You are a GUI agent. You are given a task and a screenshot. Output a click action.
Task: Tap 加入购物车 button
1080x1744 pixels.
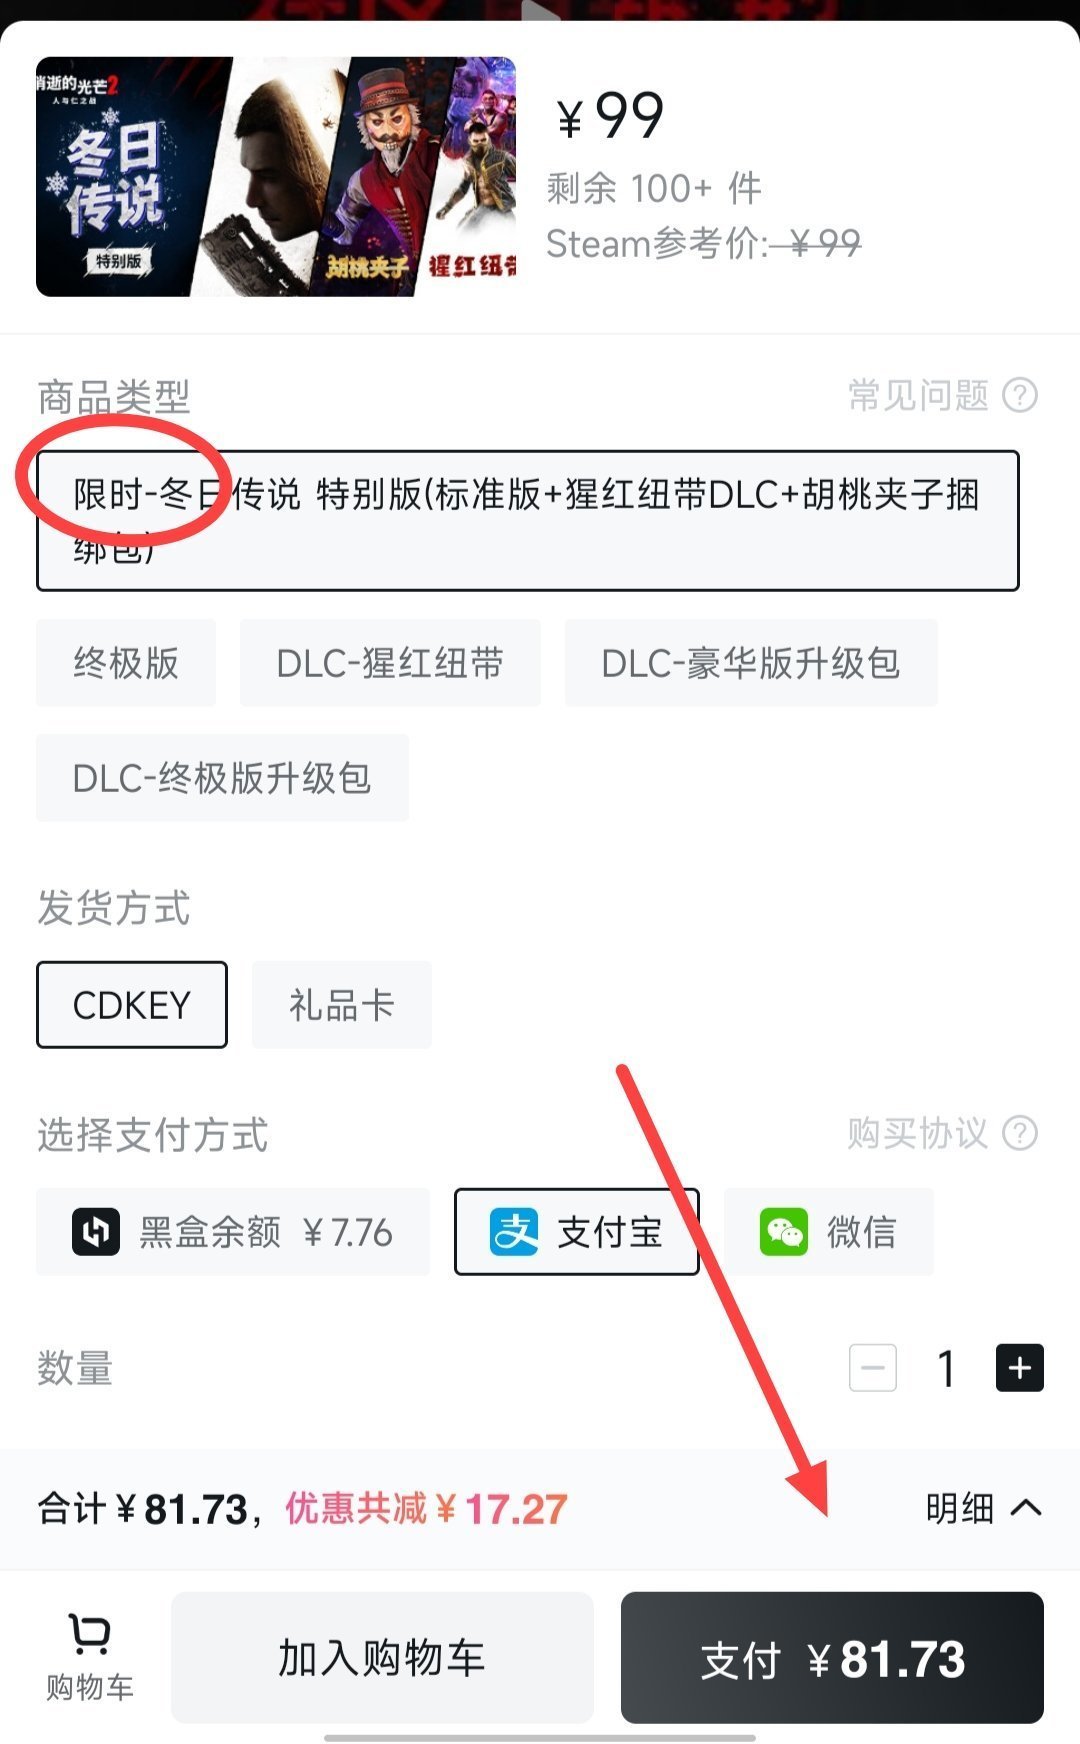tap(382, 1657)
